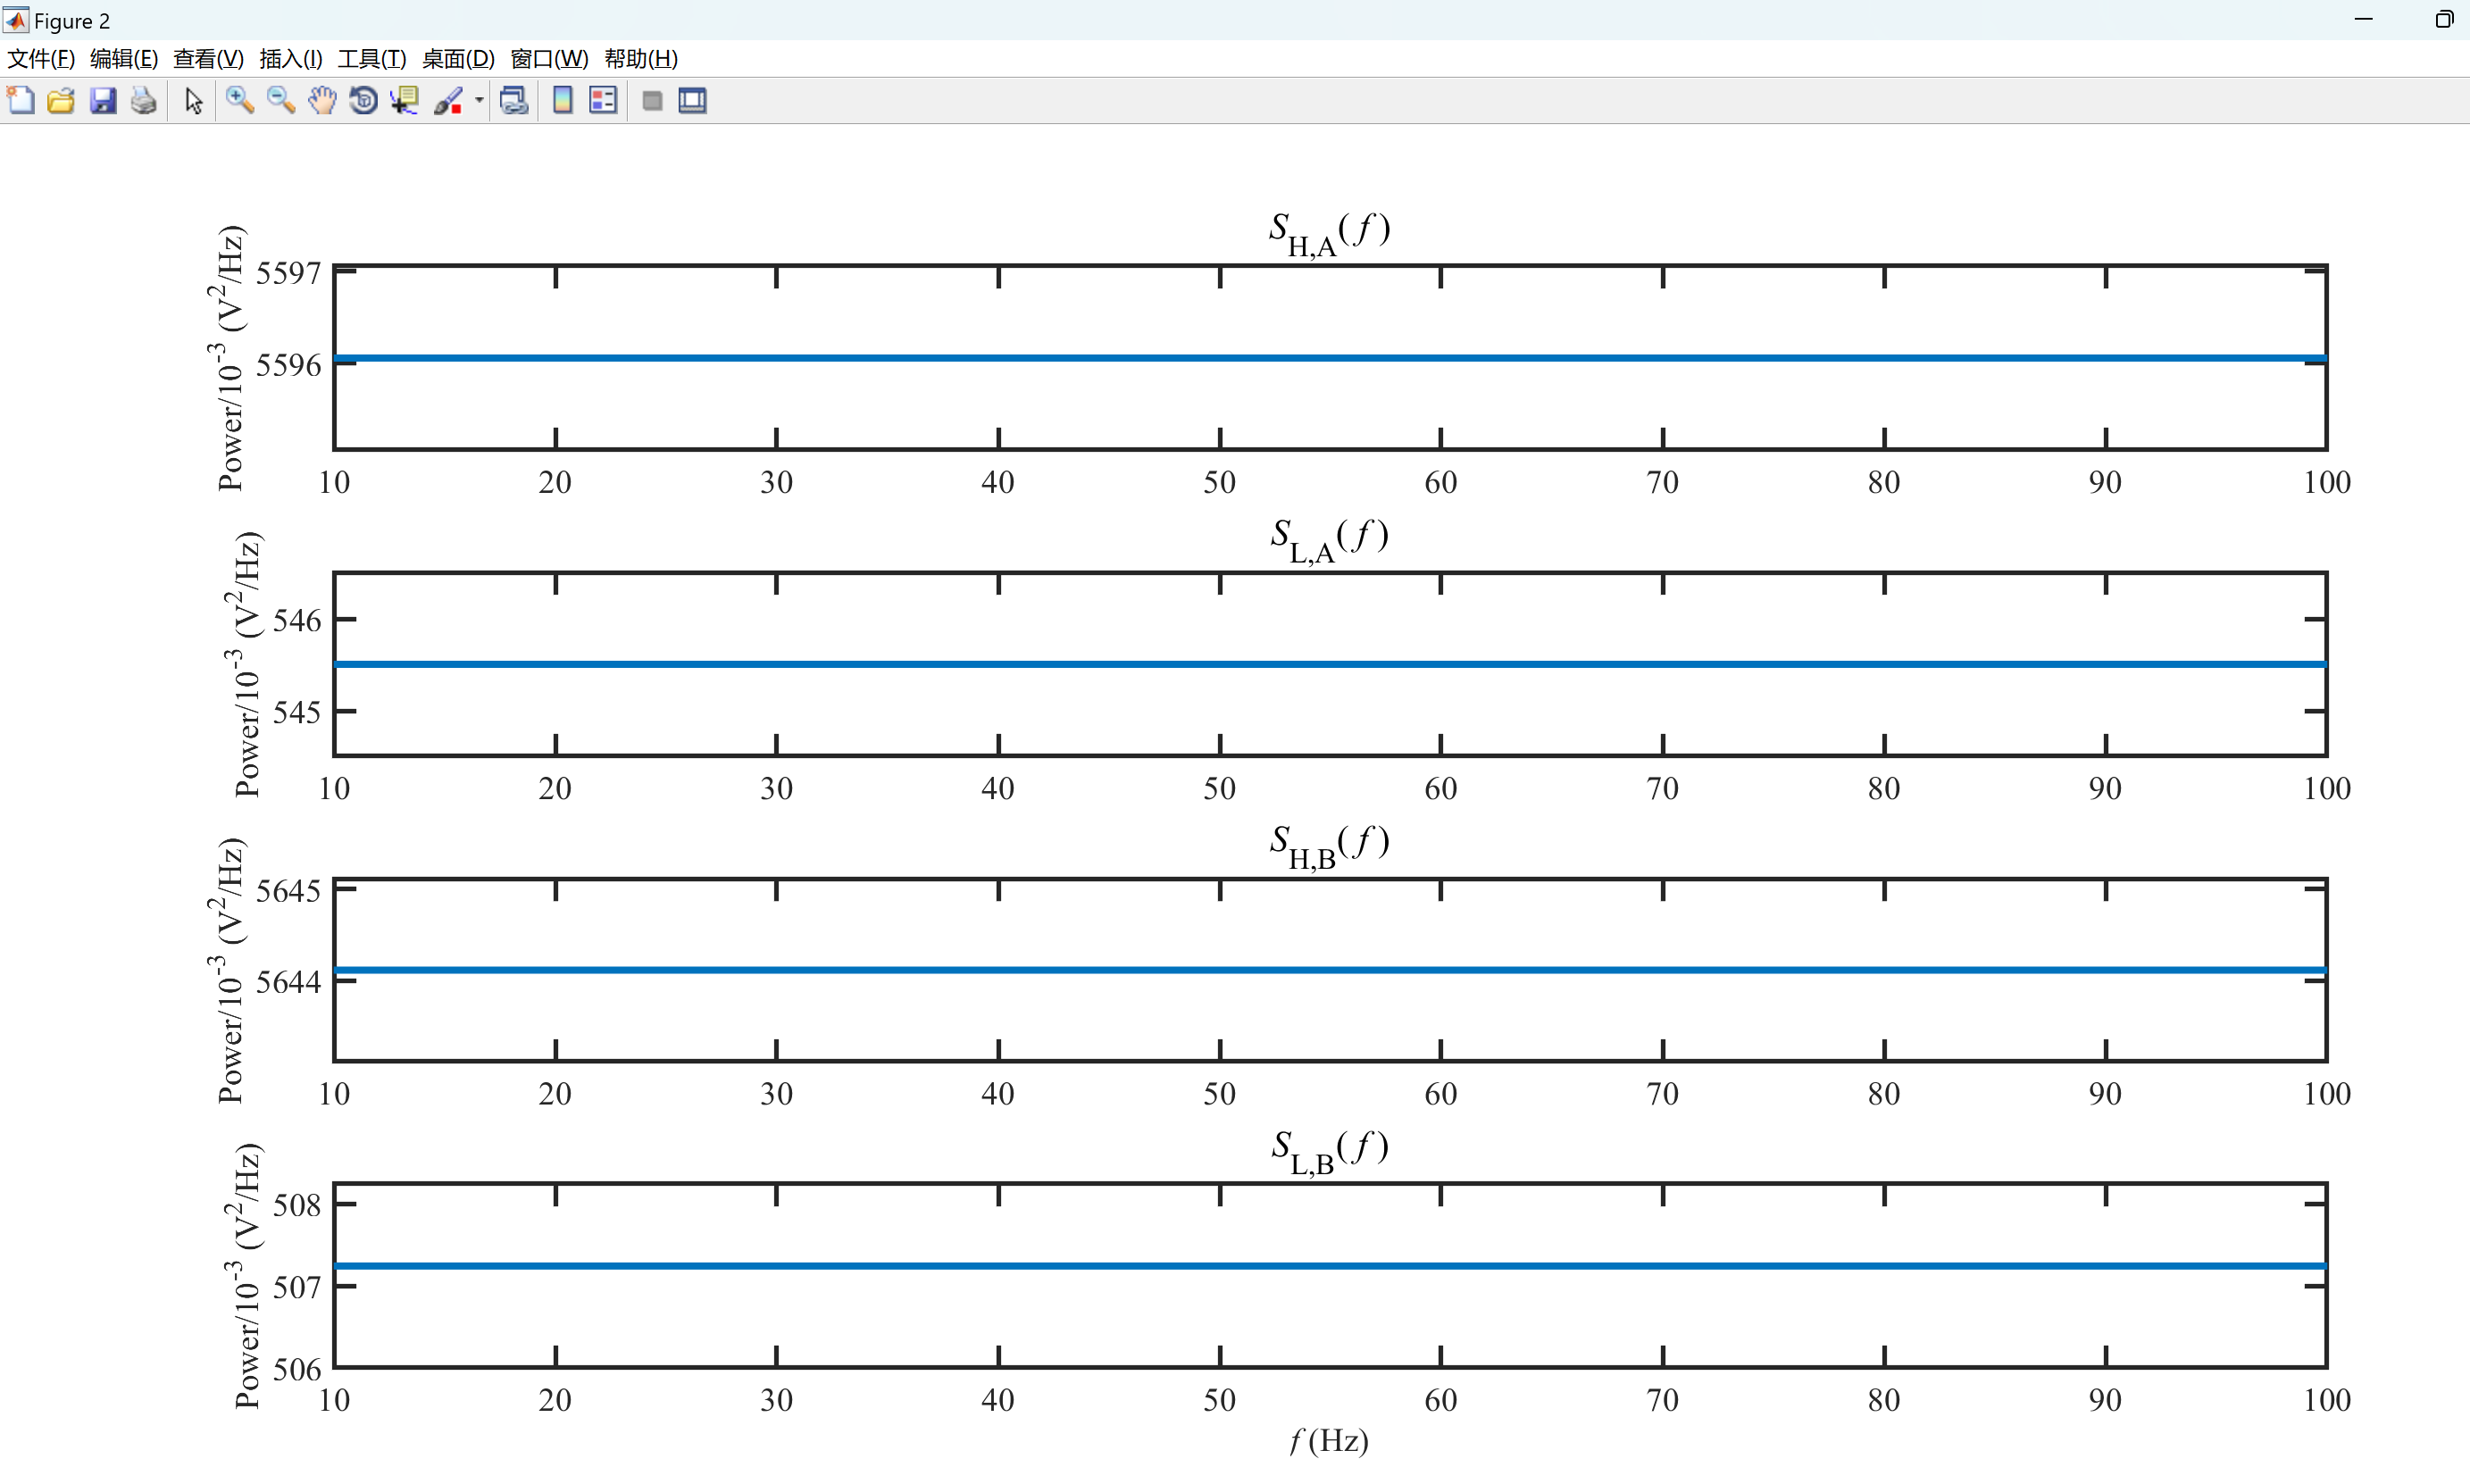This screenshot has width=2470, height=1484.
Task: Expand the brush color dropdown arrow
Action: coord(479,101)
